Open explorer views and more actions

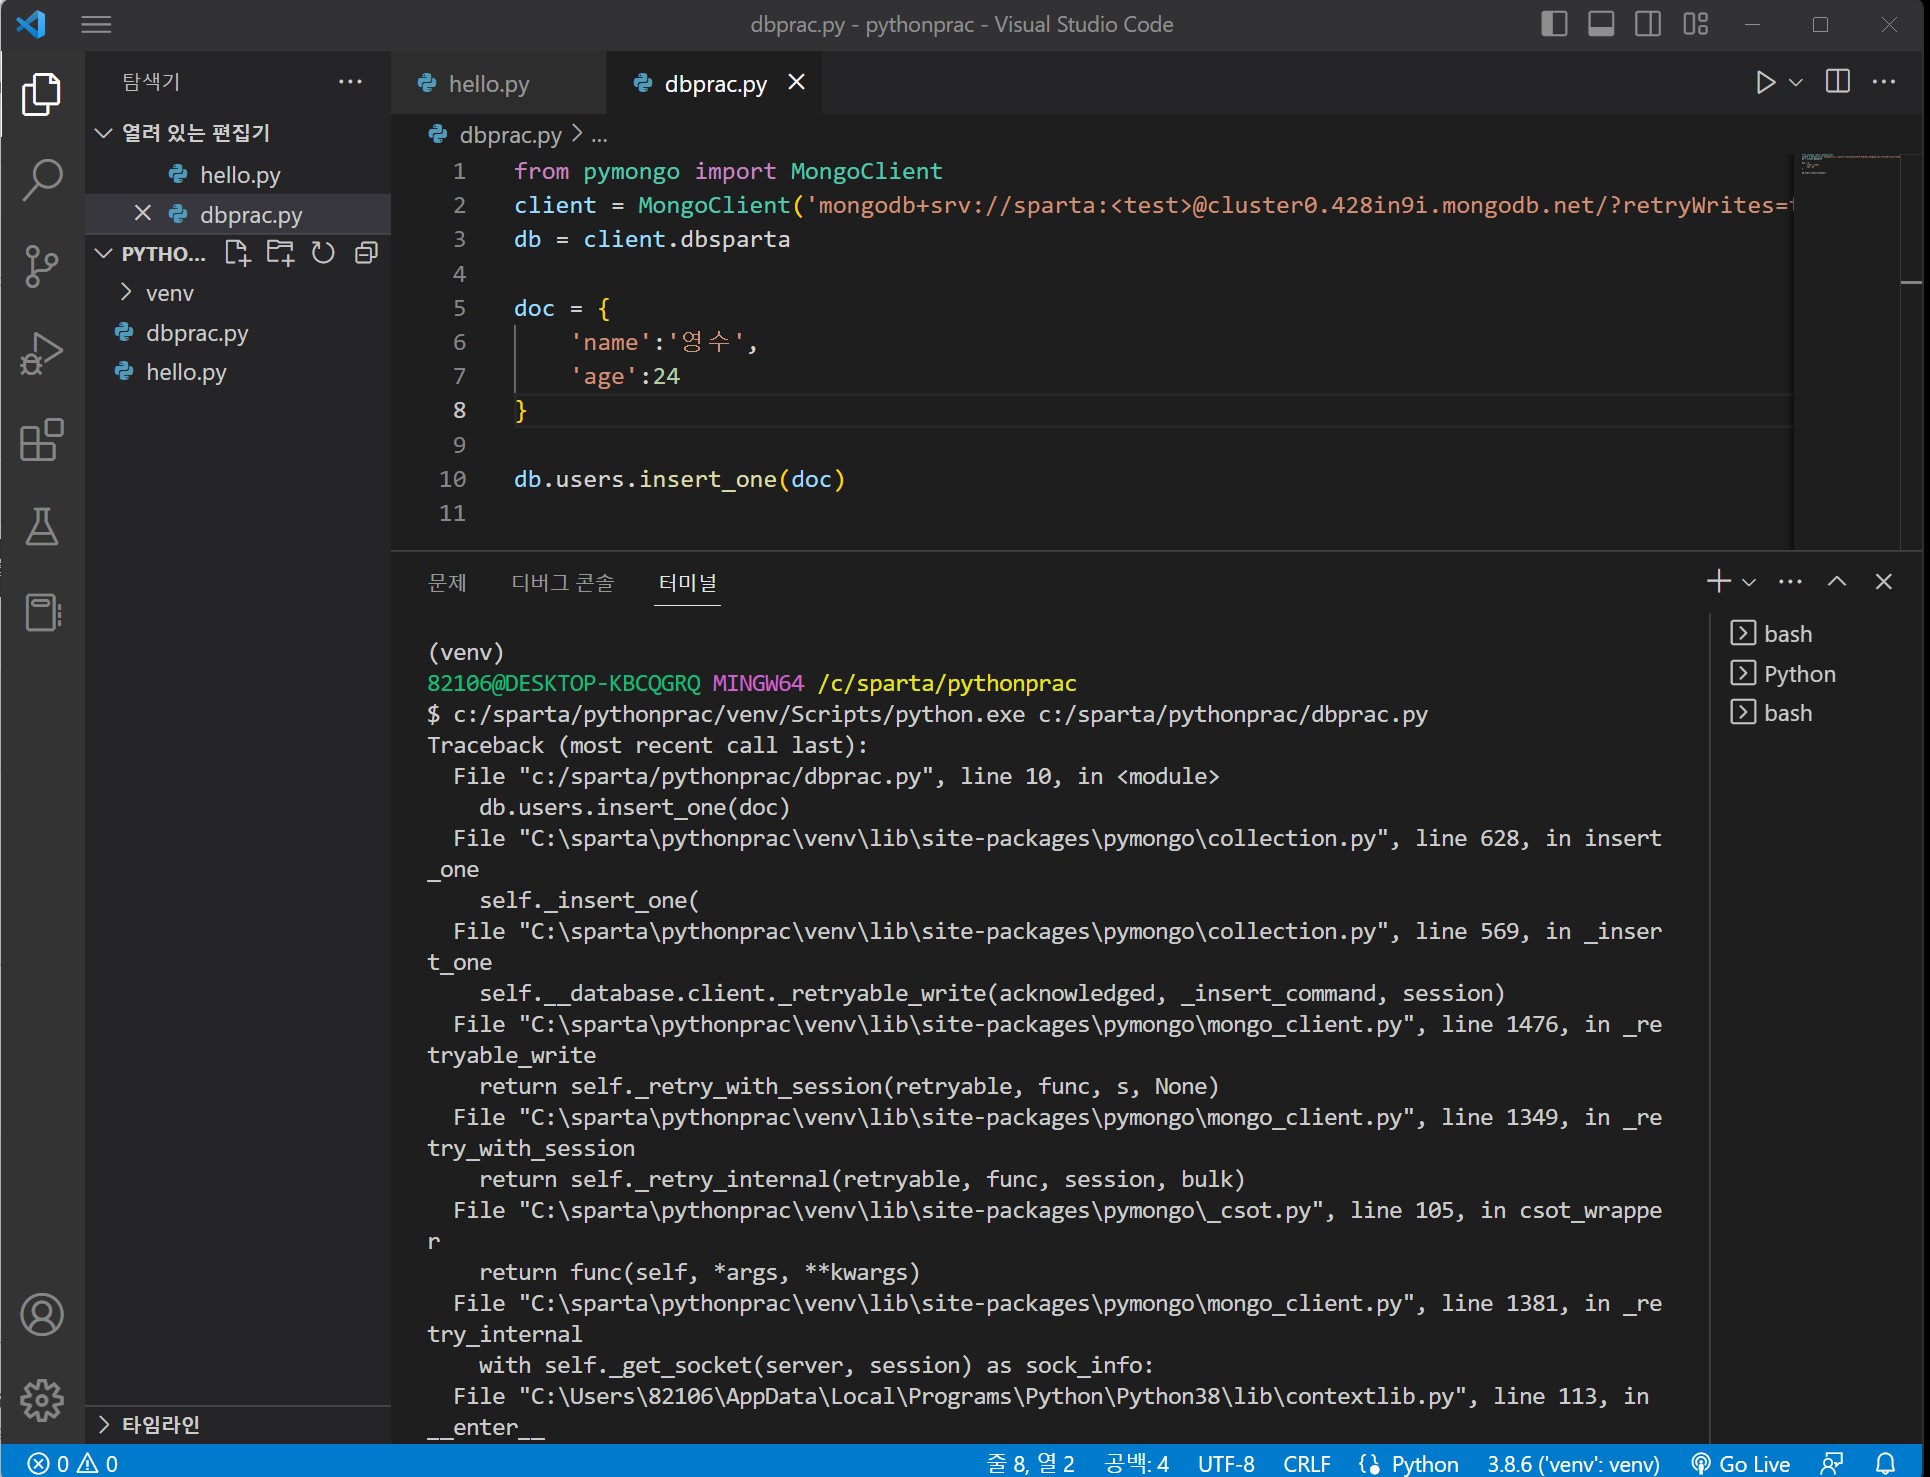click(x=350, y=82)
